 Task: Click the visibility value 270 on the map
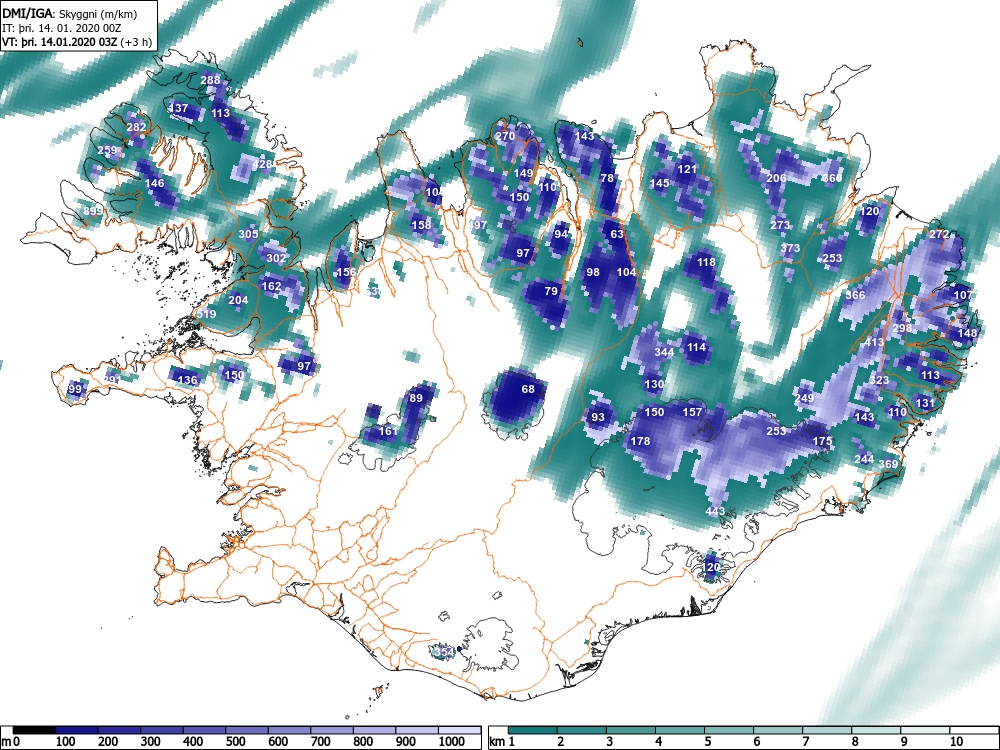point(504,136)
